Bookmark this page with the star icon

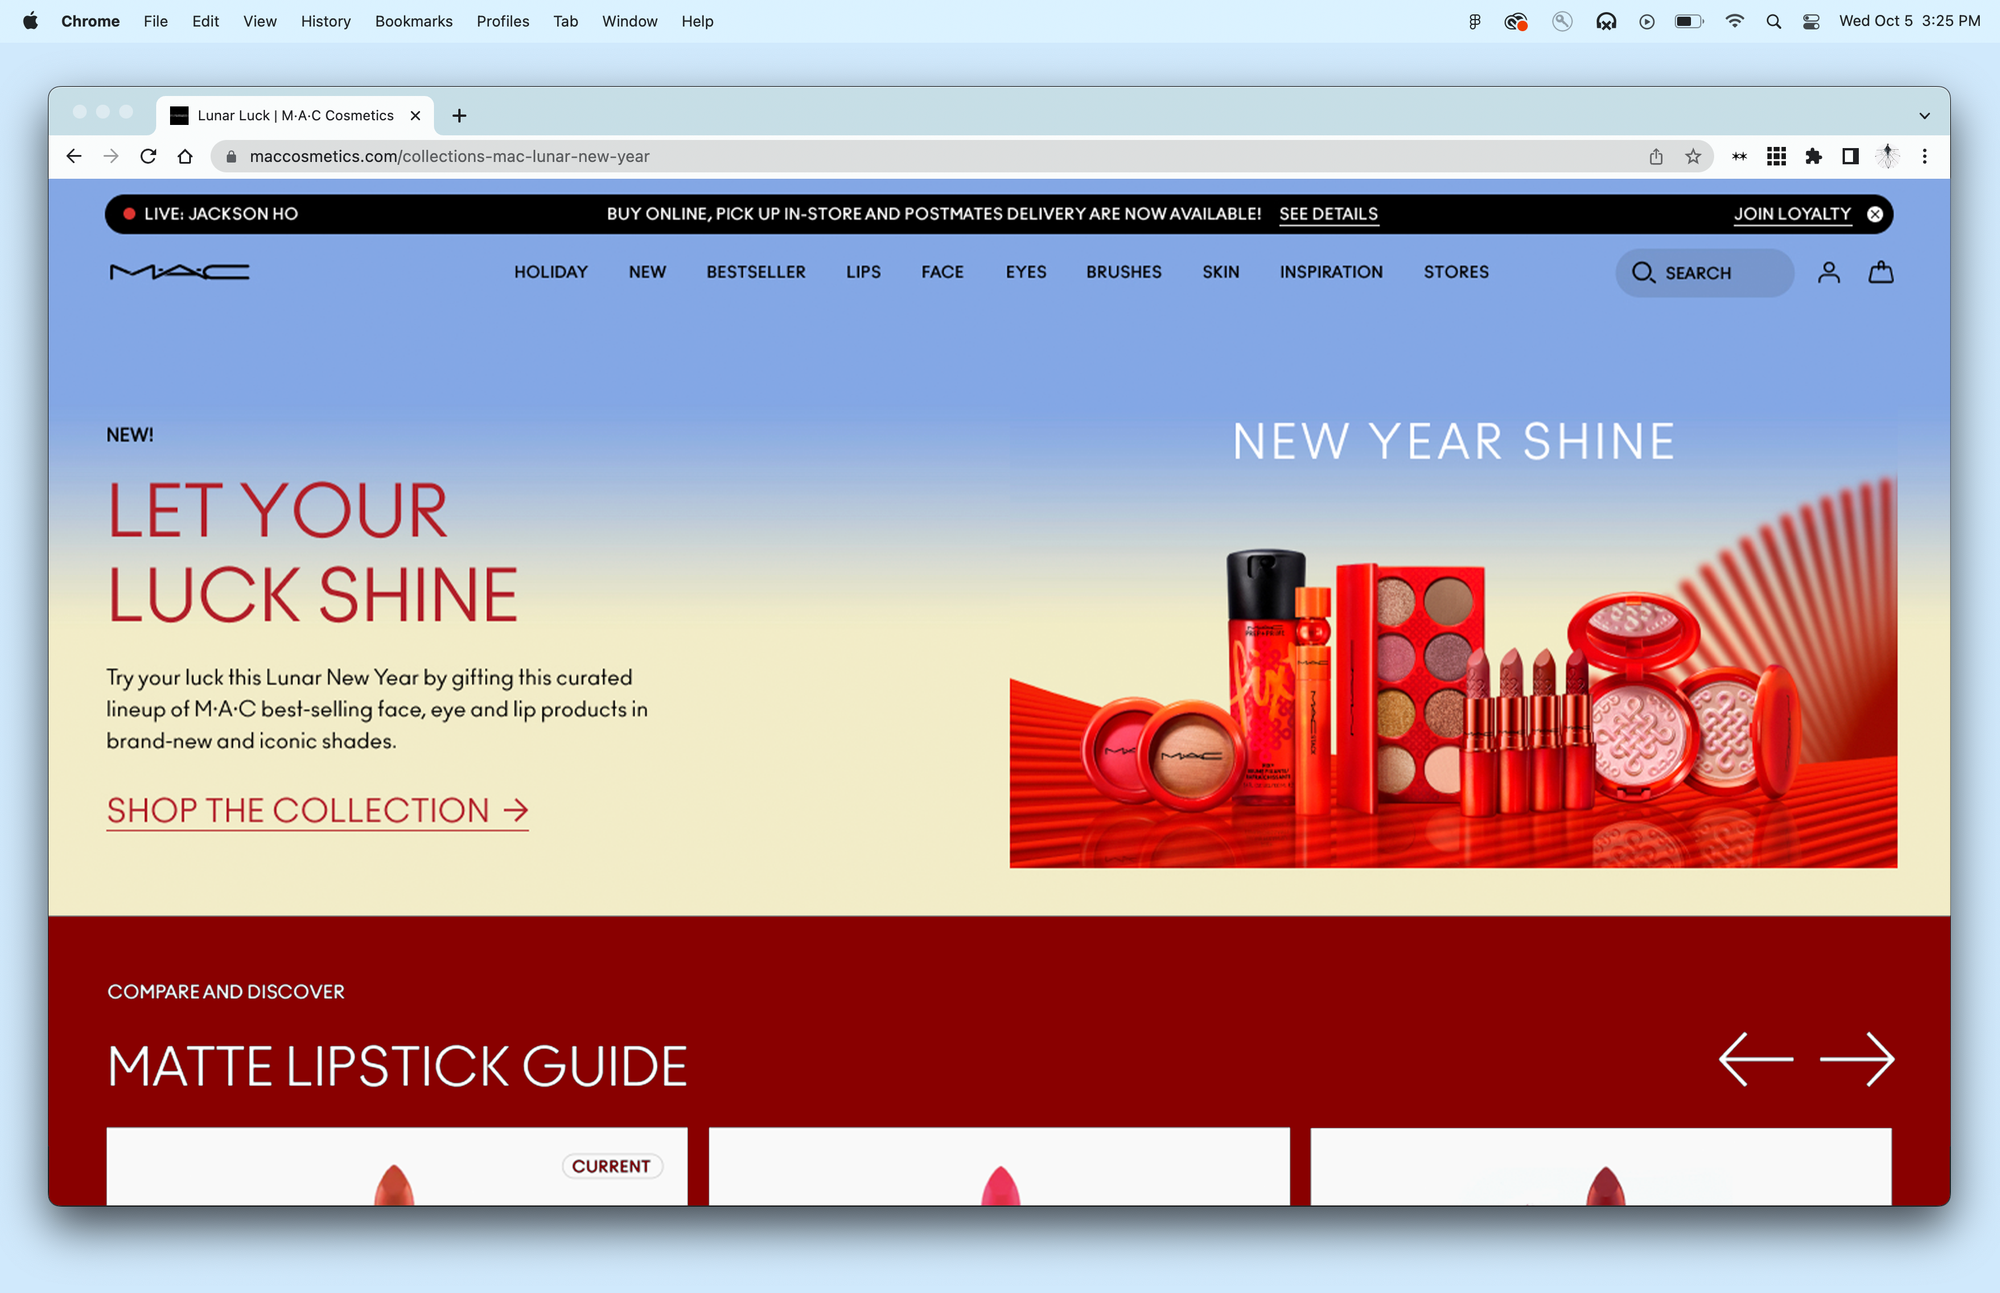tap(1693, 156)
